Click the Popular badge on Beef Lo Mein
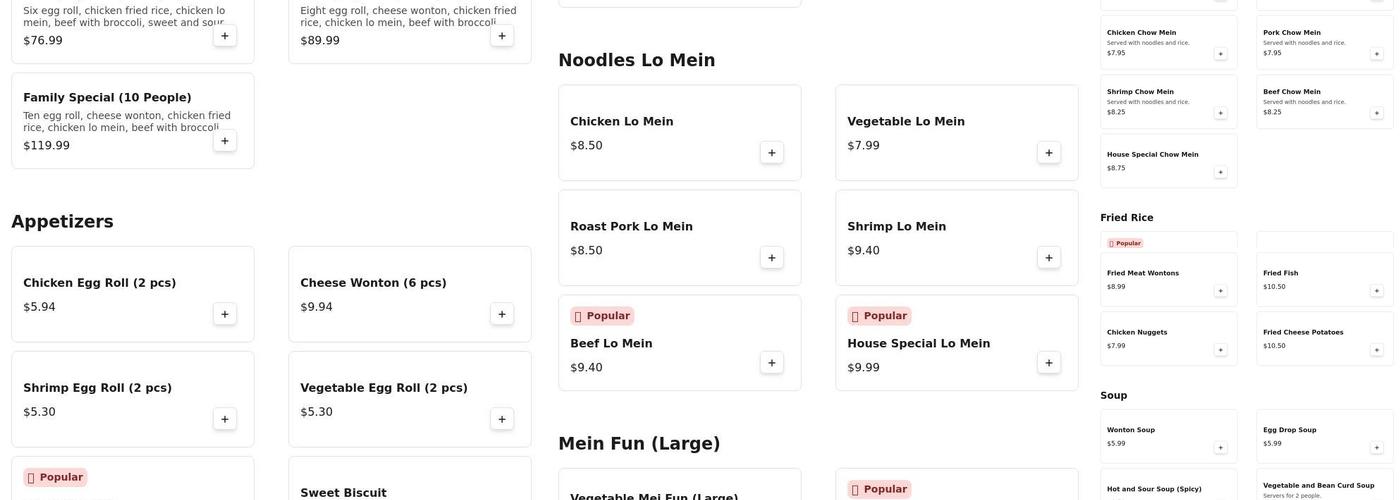The width and height of the screenshot is (1400, 500). pyautogui.click(x=602, y=316)
